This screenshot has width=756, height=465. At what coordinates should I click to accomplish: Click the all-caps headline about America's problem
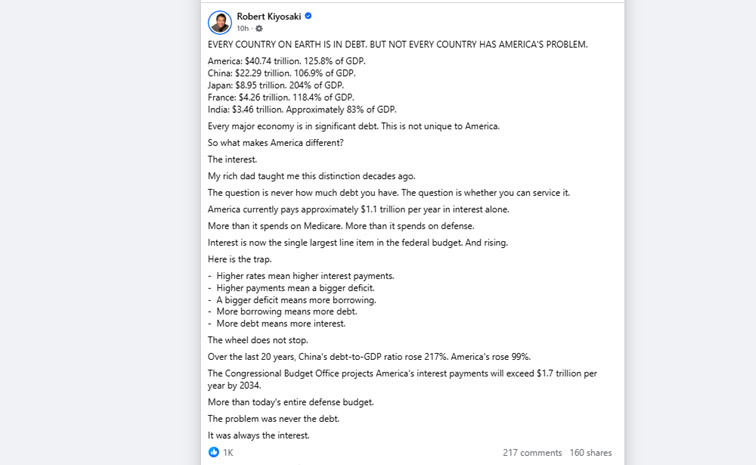point(398,44)
